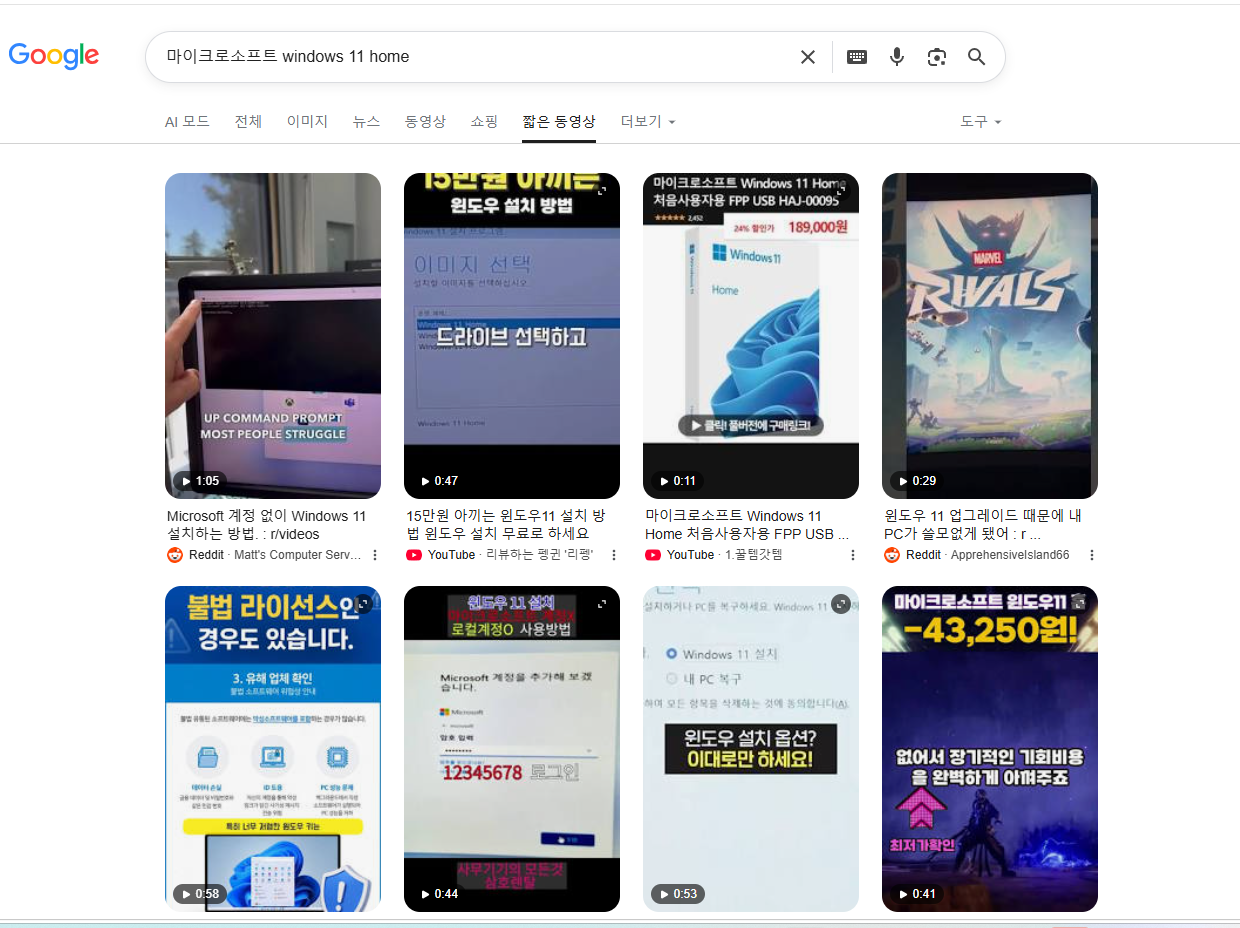Click the magnifying glass search button
The width and height of the screenshot is (1240, 928).
pos(977,57)
